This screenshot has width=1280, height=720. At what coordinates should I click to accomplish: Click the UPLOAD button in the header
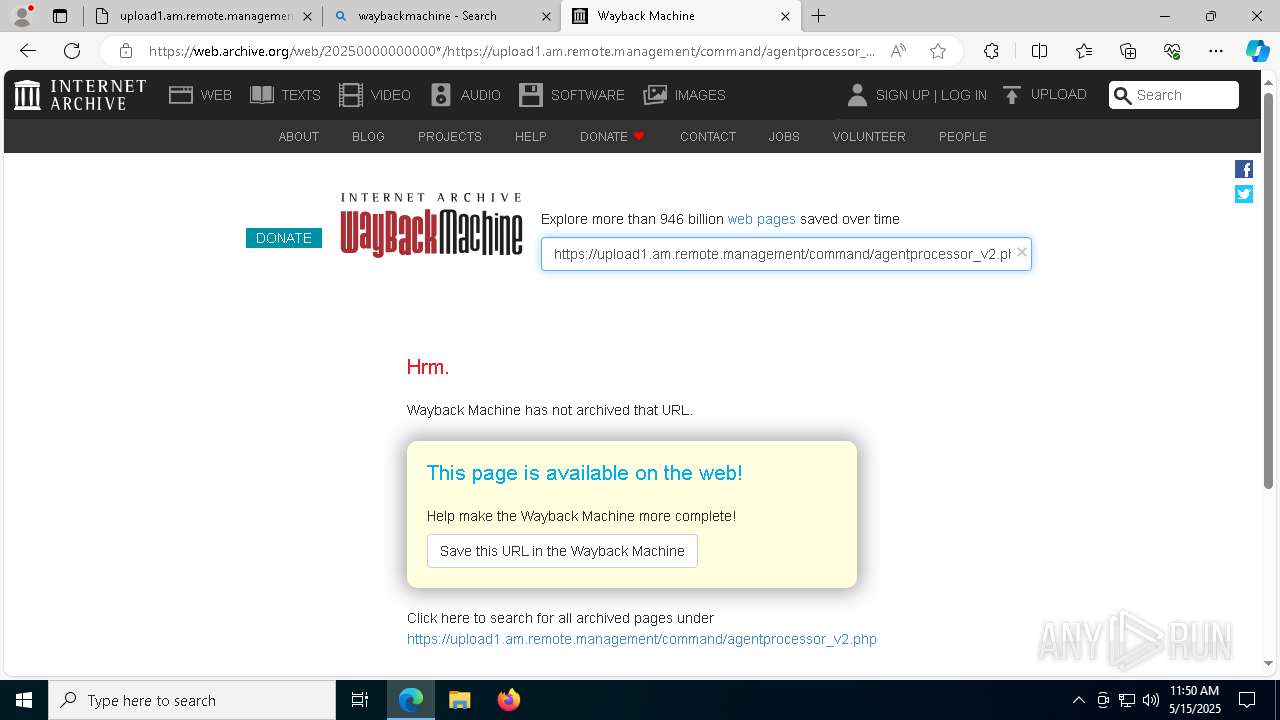pos(1045,94)
